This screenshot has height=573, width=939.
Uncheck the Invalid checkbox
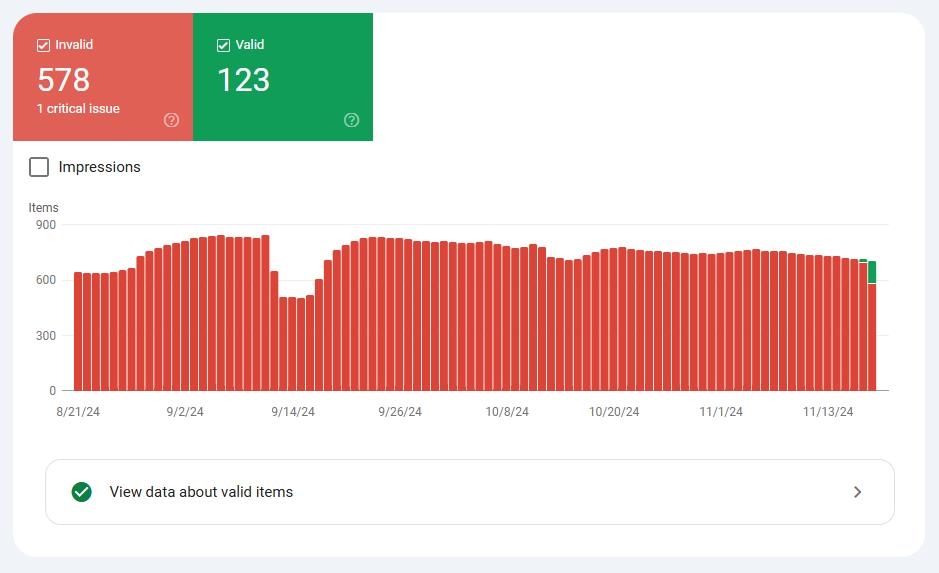click(43, 45)
